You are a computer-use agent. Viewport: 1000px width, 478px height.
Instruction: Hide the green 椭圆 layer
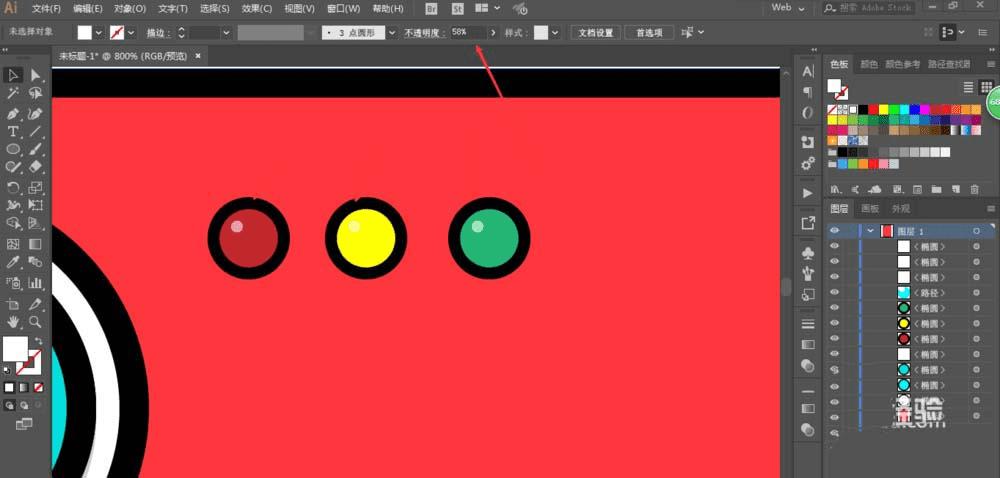834,308
